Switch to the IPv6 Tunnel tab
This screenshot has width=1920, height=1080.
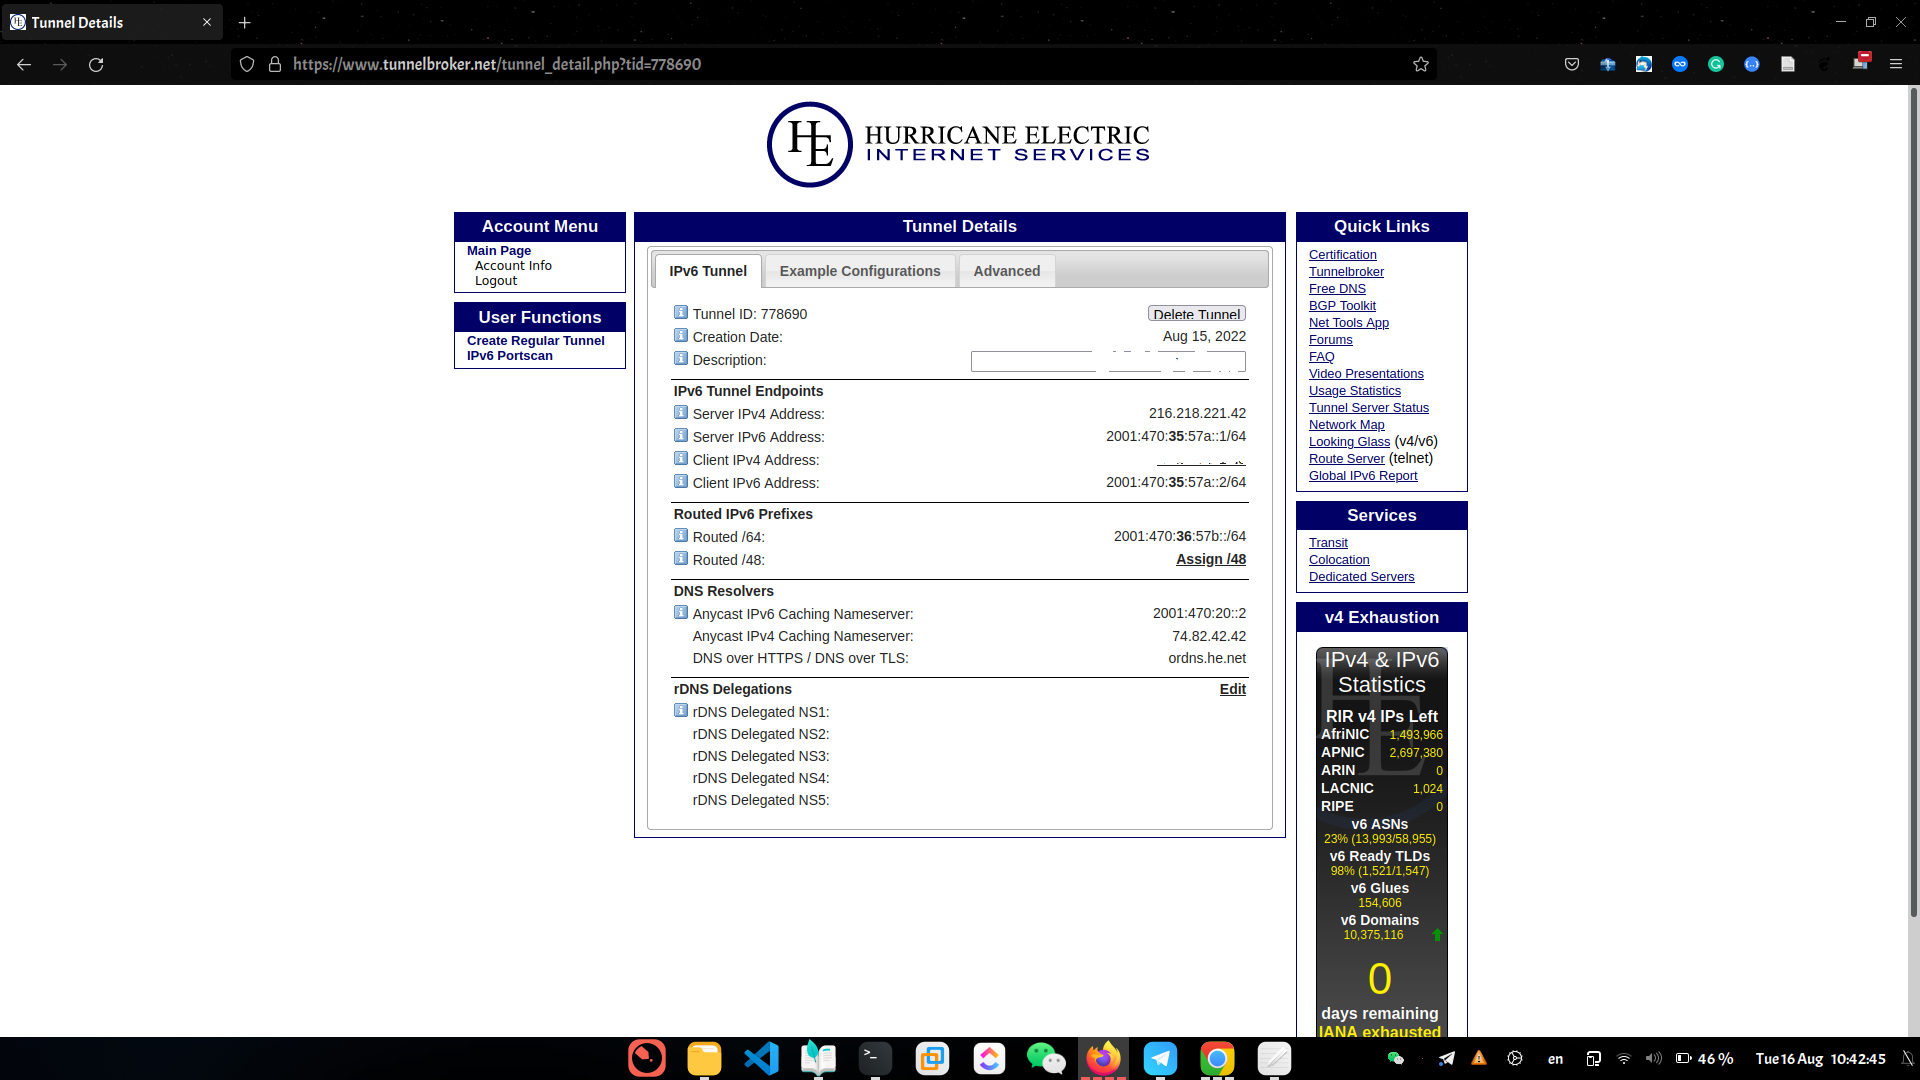(x=708, y=271)
